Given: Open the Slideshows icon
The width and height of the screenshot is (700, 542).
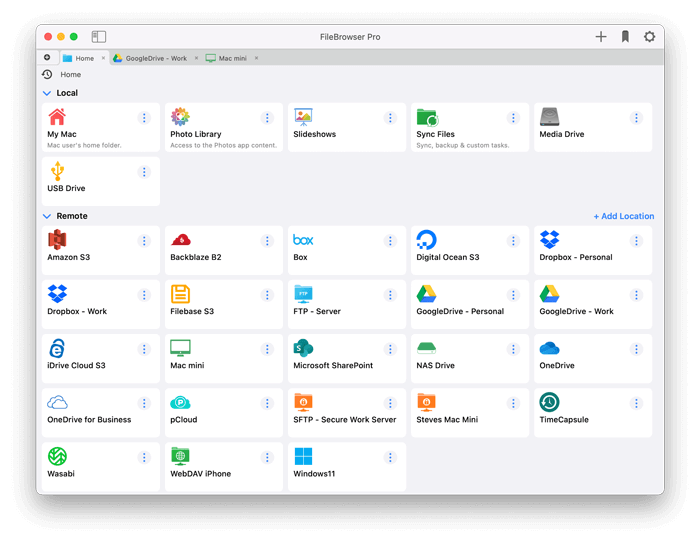Looking at the screenshot, I should [303, 117].
